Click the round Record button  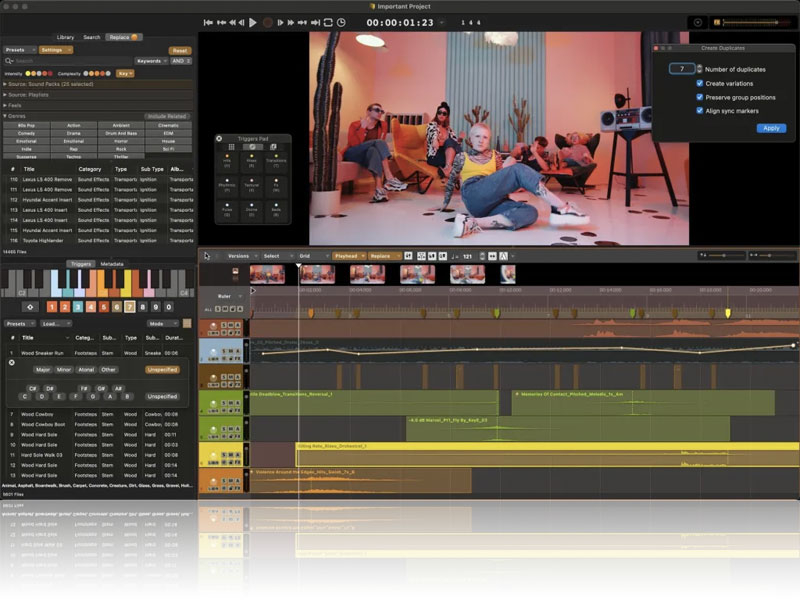[268, 21]
